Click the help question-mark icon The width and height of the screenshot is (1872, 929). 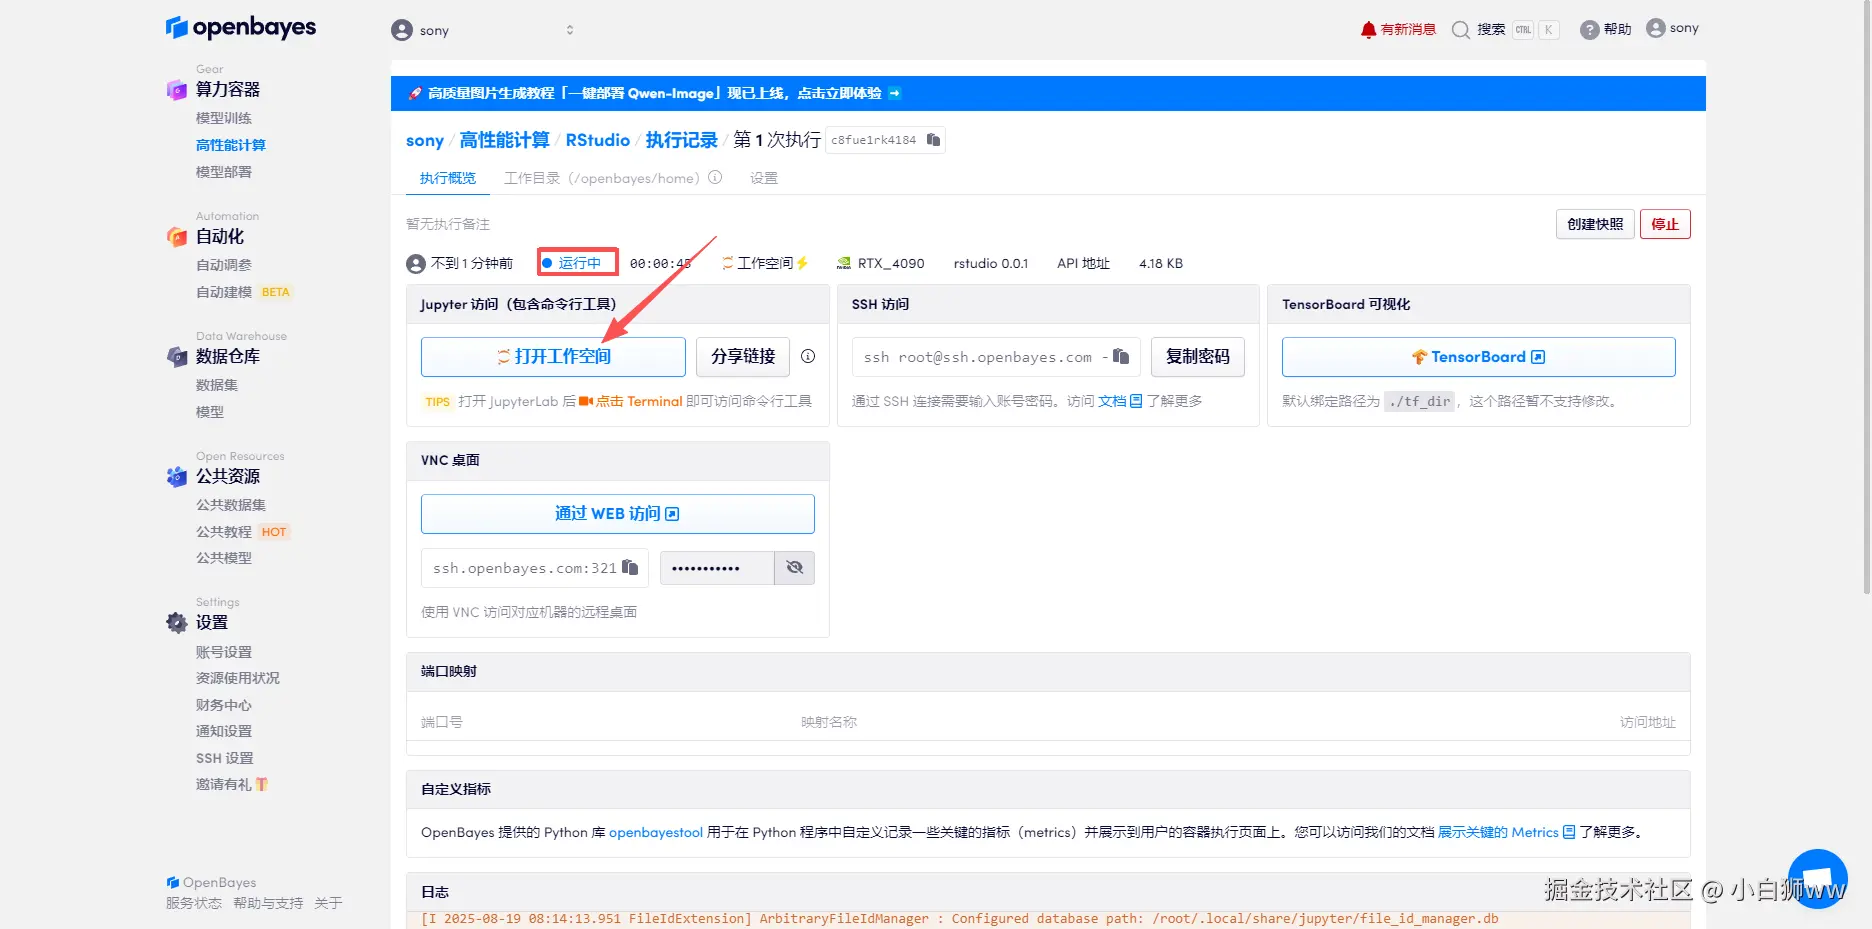click(x=1589, y=30)
